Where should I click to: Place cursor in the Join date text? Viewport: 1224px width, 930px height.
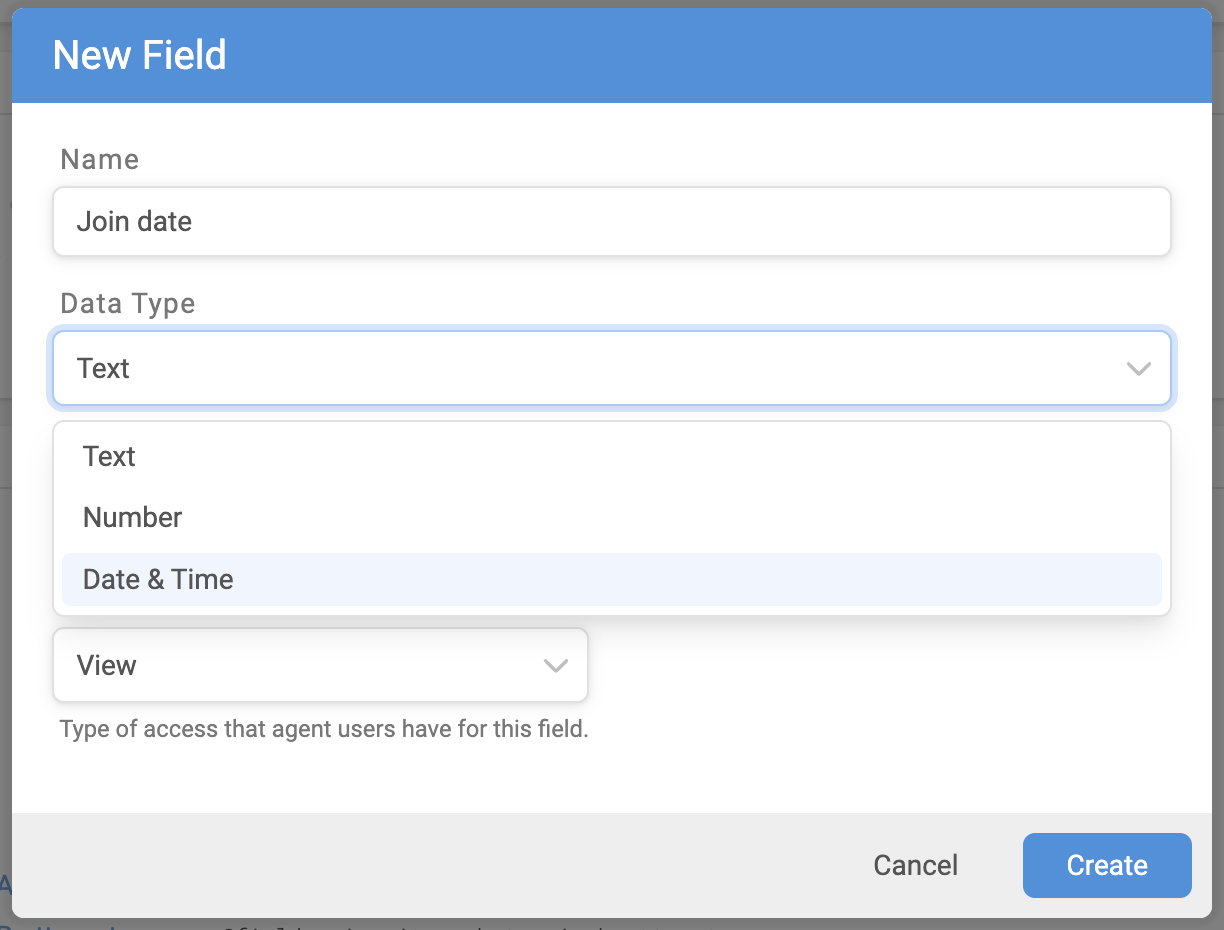click(x=134, y=221)
